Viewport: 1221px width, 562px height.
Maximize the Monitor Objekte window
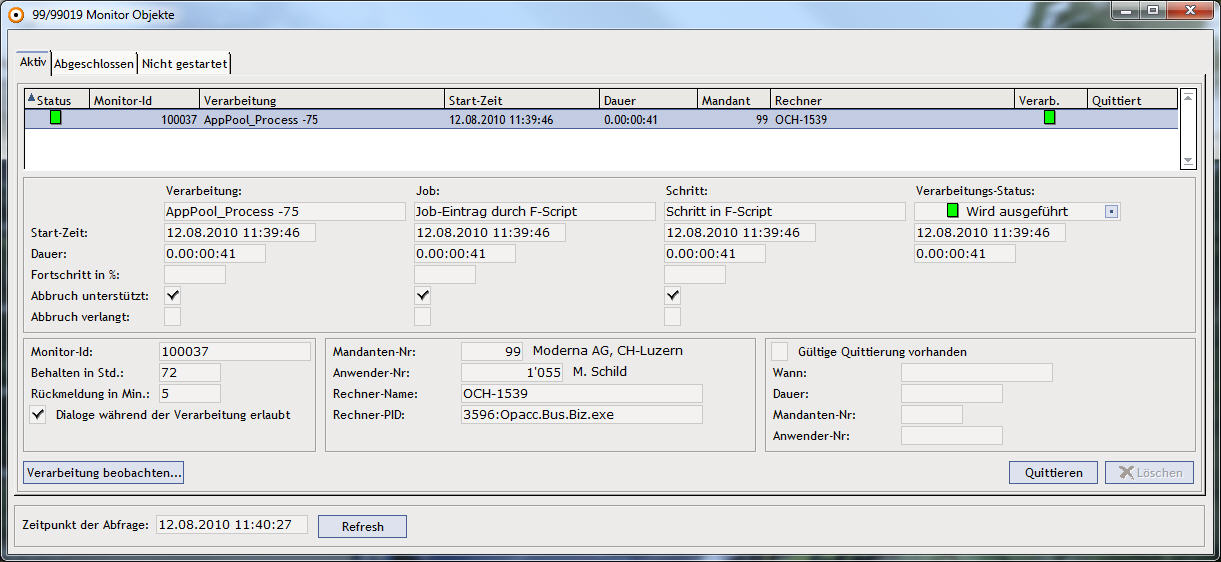click(1153, 10)
